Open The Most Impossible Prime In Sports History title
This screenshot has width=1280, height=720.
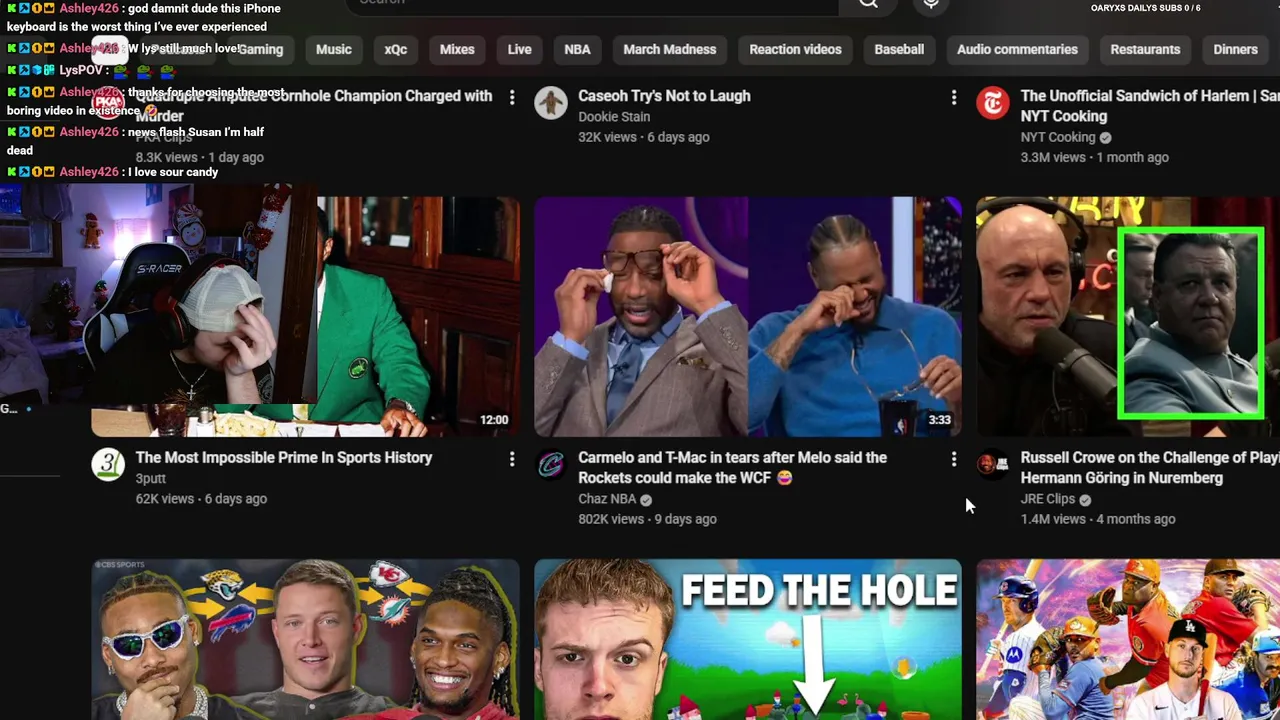[x=284, y=458]
